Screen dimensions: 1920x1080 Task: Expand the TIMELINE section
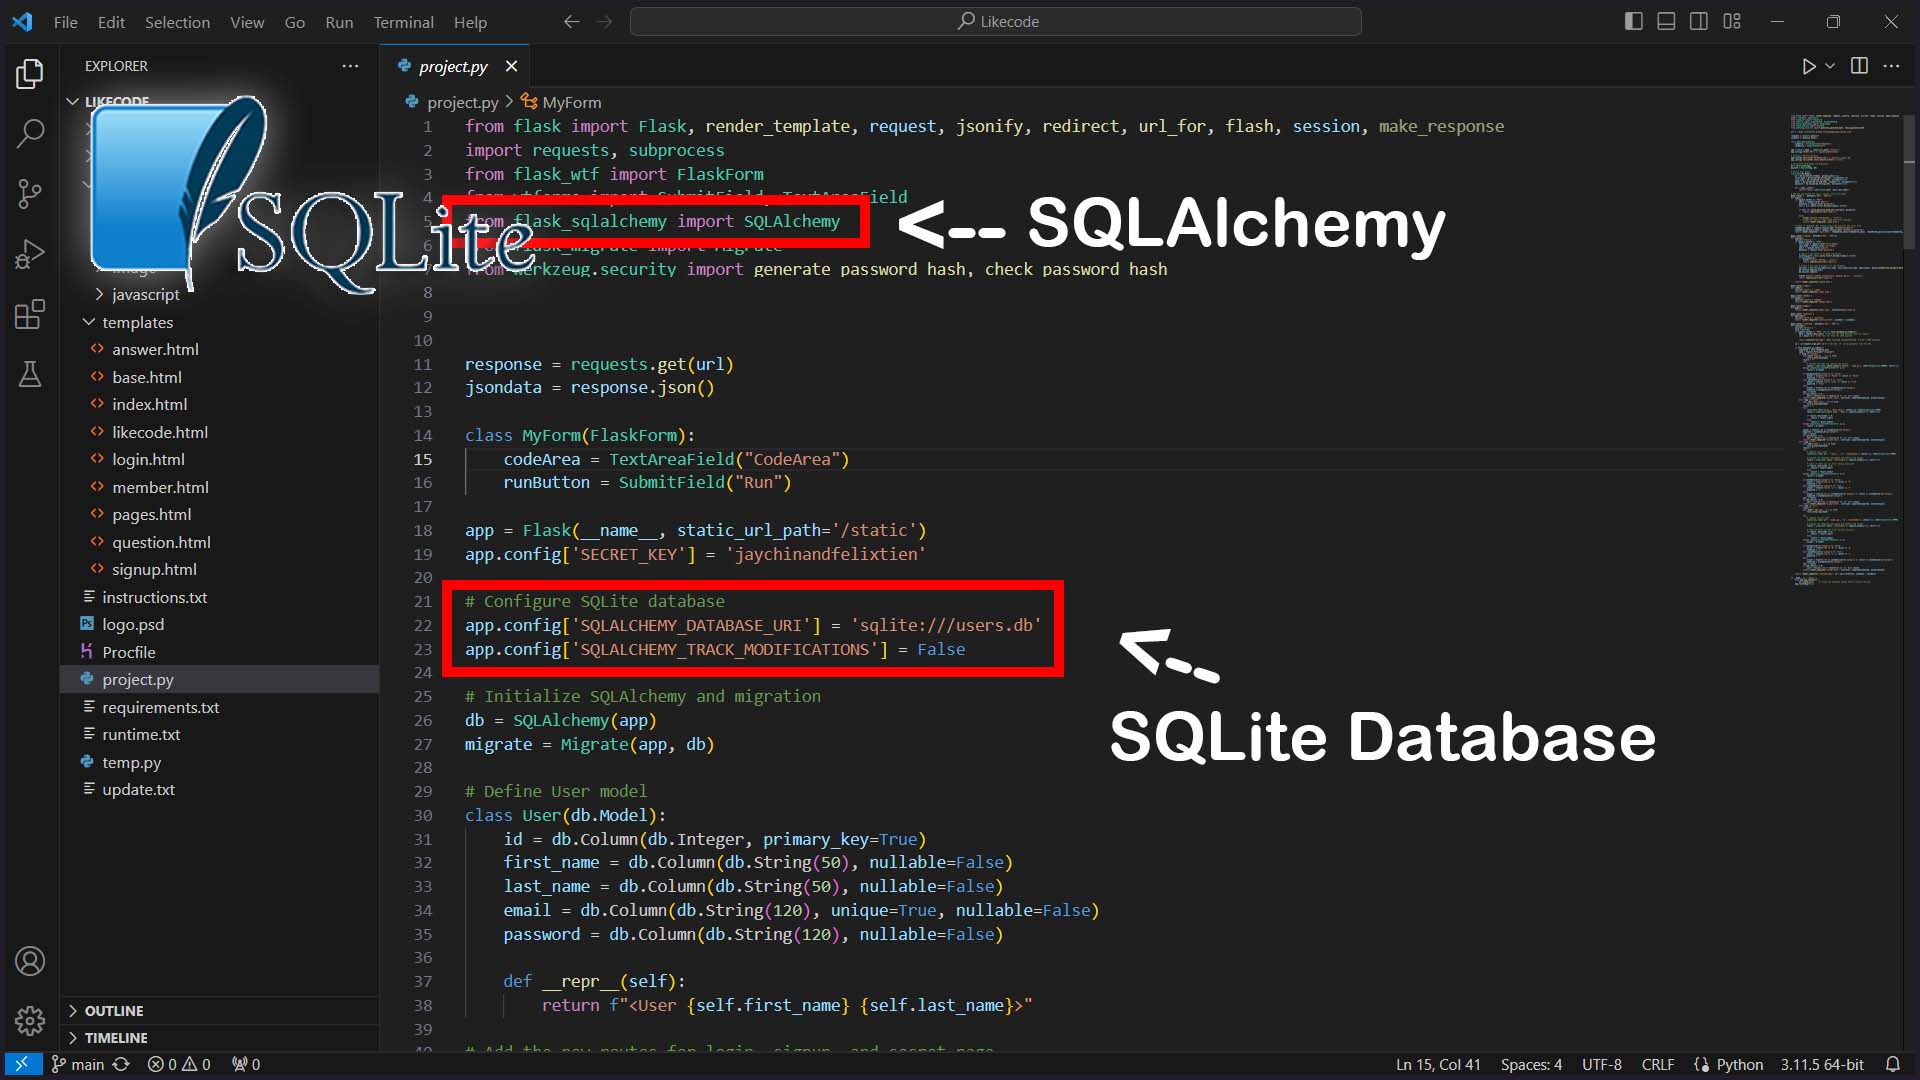[x=115, y=1038]
